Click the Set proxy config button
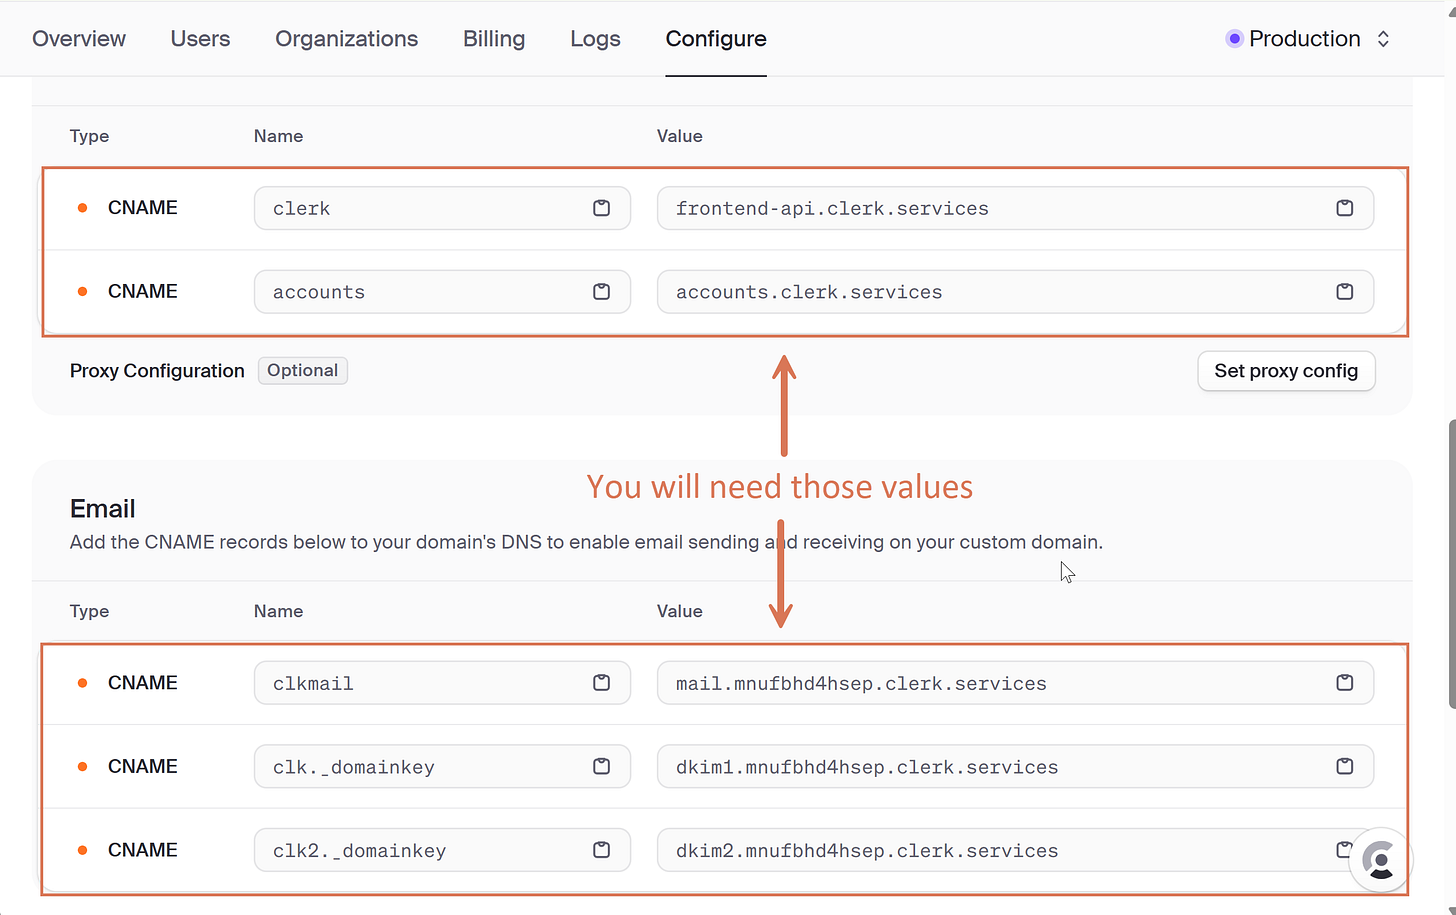This screenshot has height=915, width=1456. pos(1286,371)
